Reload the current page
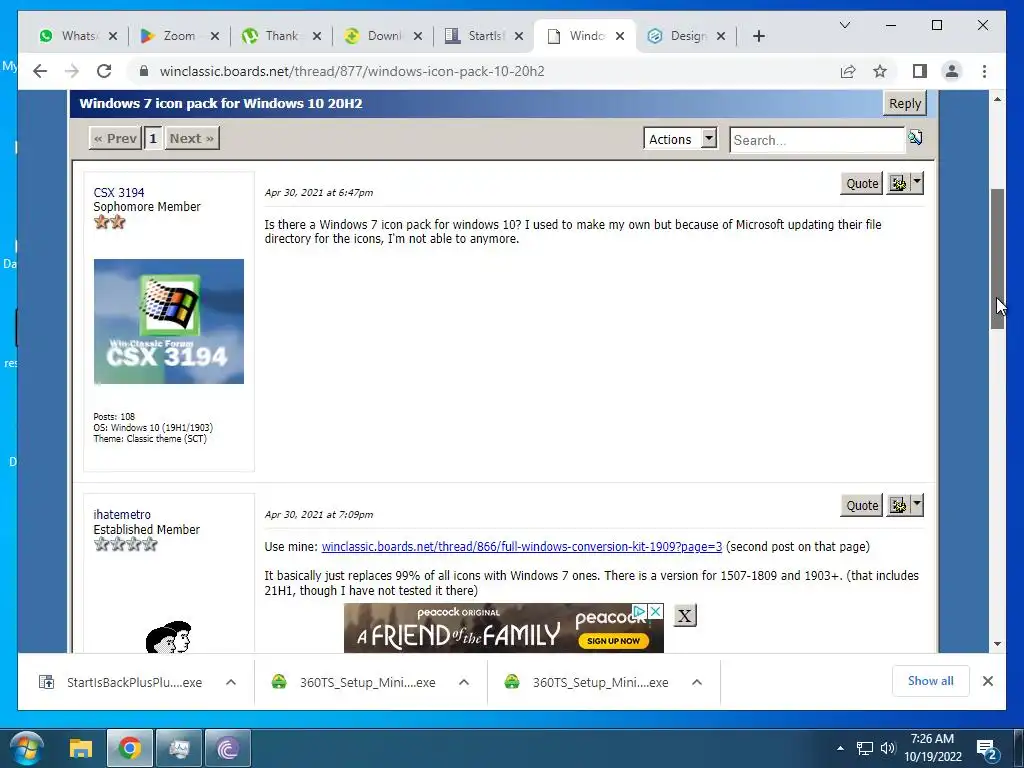Screen dimensions: 1024x768 (x=104, y=71)
